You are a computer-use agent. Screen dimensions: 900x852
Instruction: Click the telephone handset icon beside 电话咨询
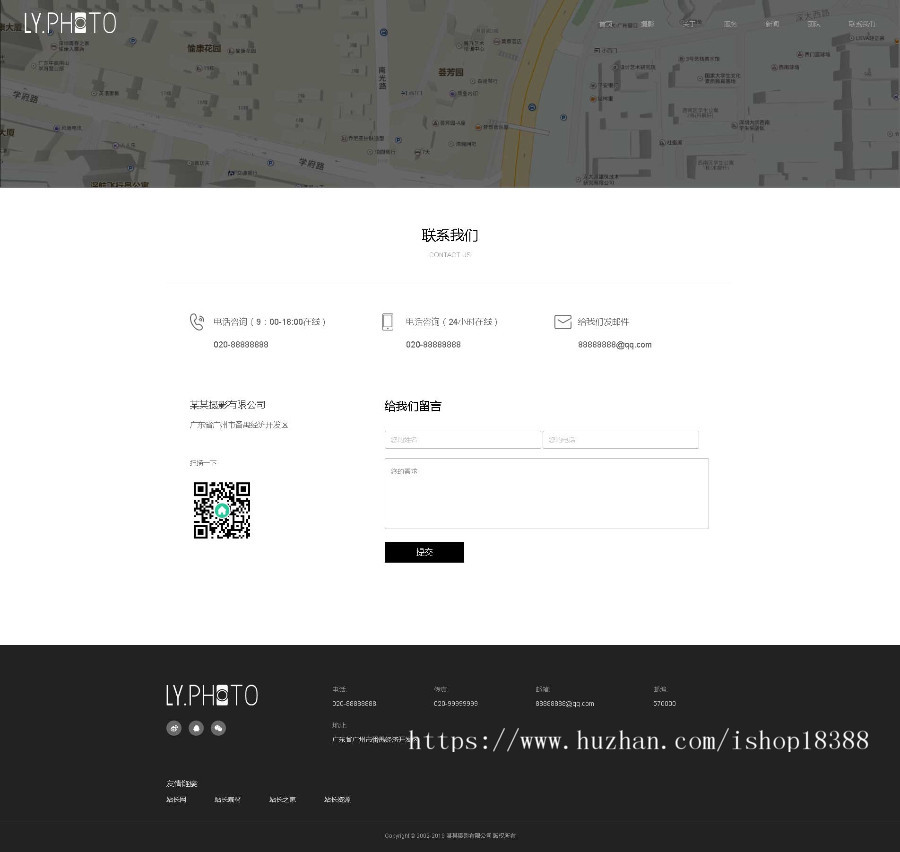pos(197,321)
